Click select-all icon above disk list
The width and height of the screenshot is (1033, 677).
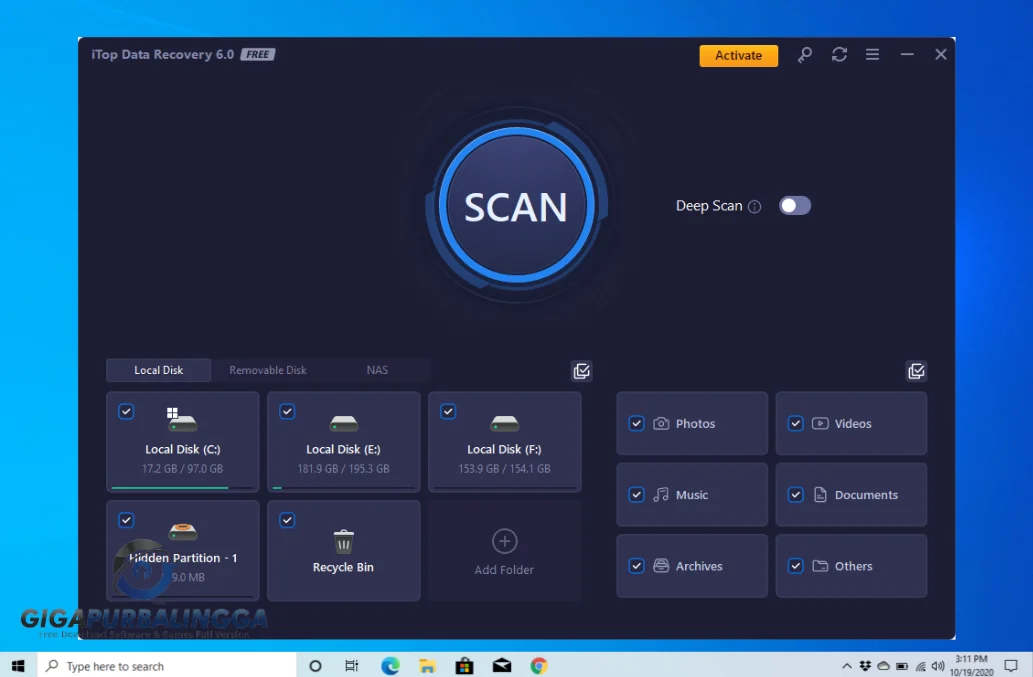[x=581, y=371]
